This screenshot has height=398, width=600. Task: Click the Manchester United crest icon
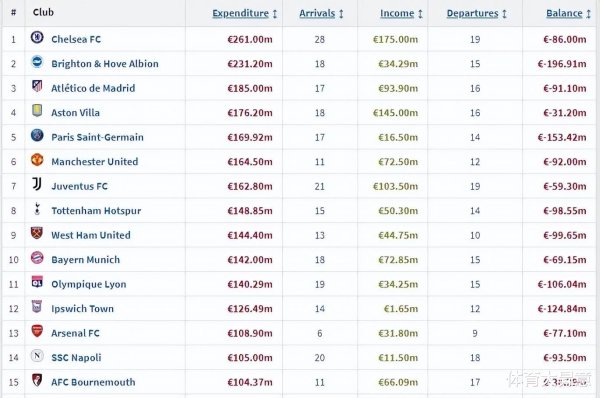pos(37,160)
